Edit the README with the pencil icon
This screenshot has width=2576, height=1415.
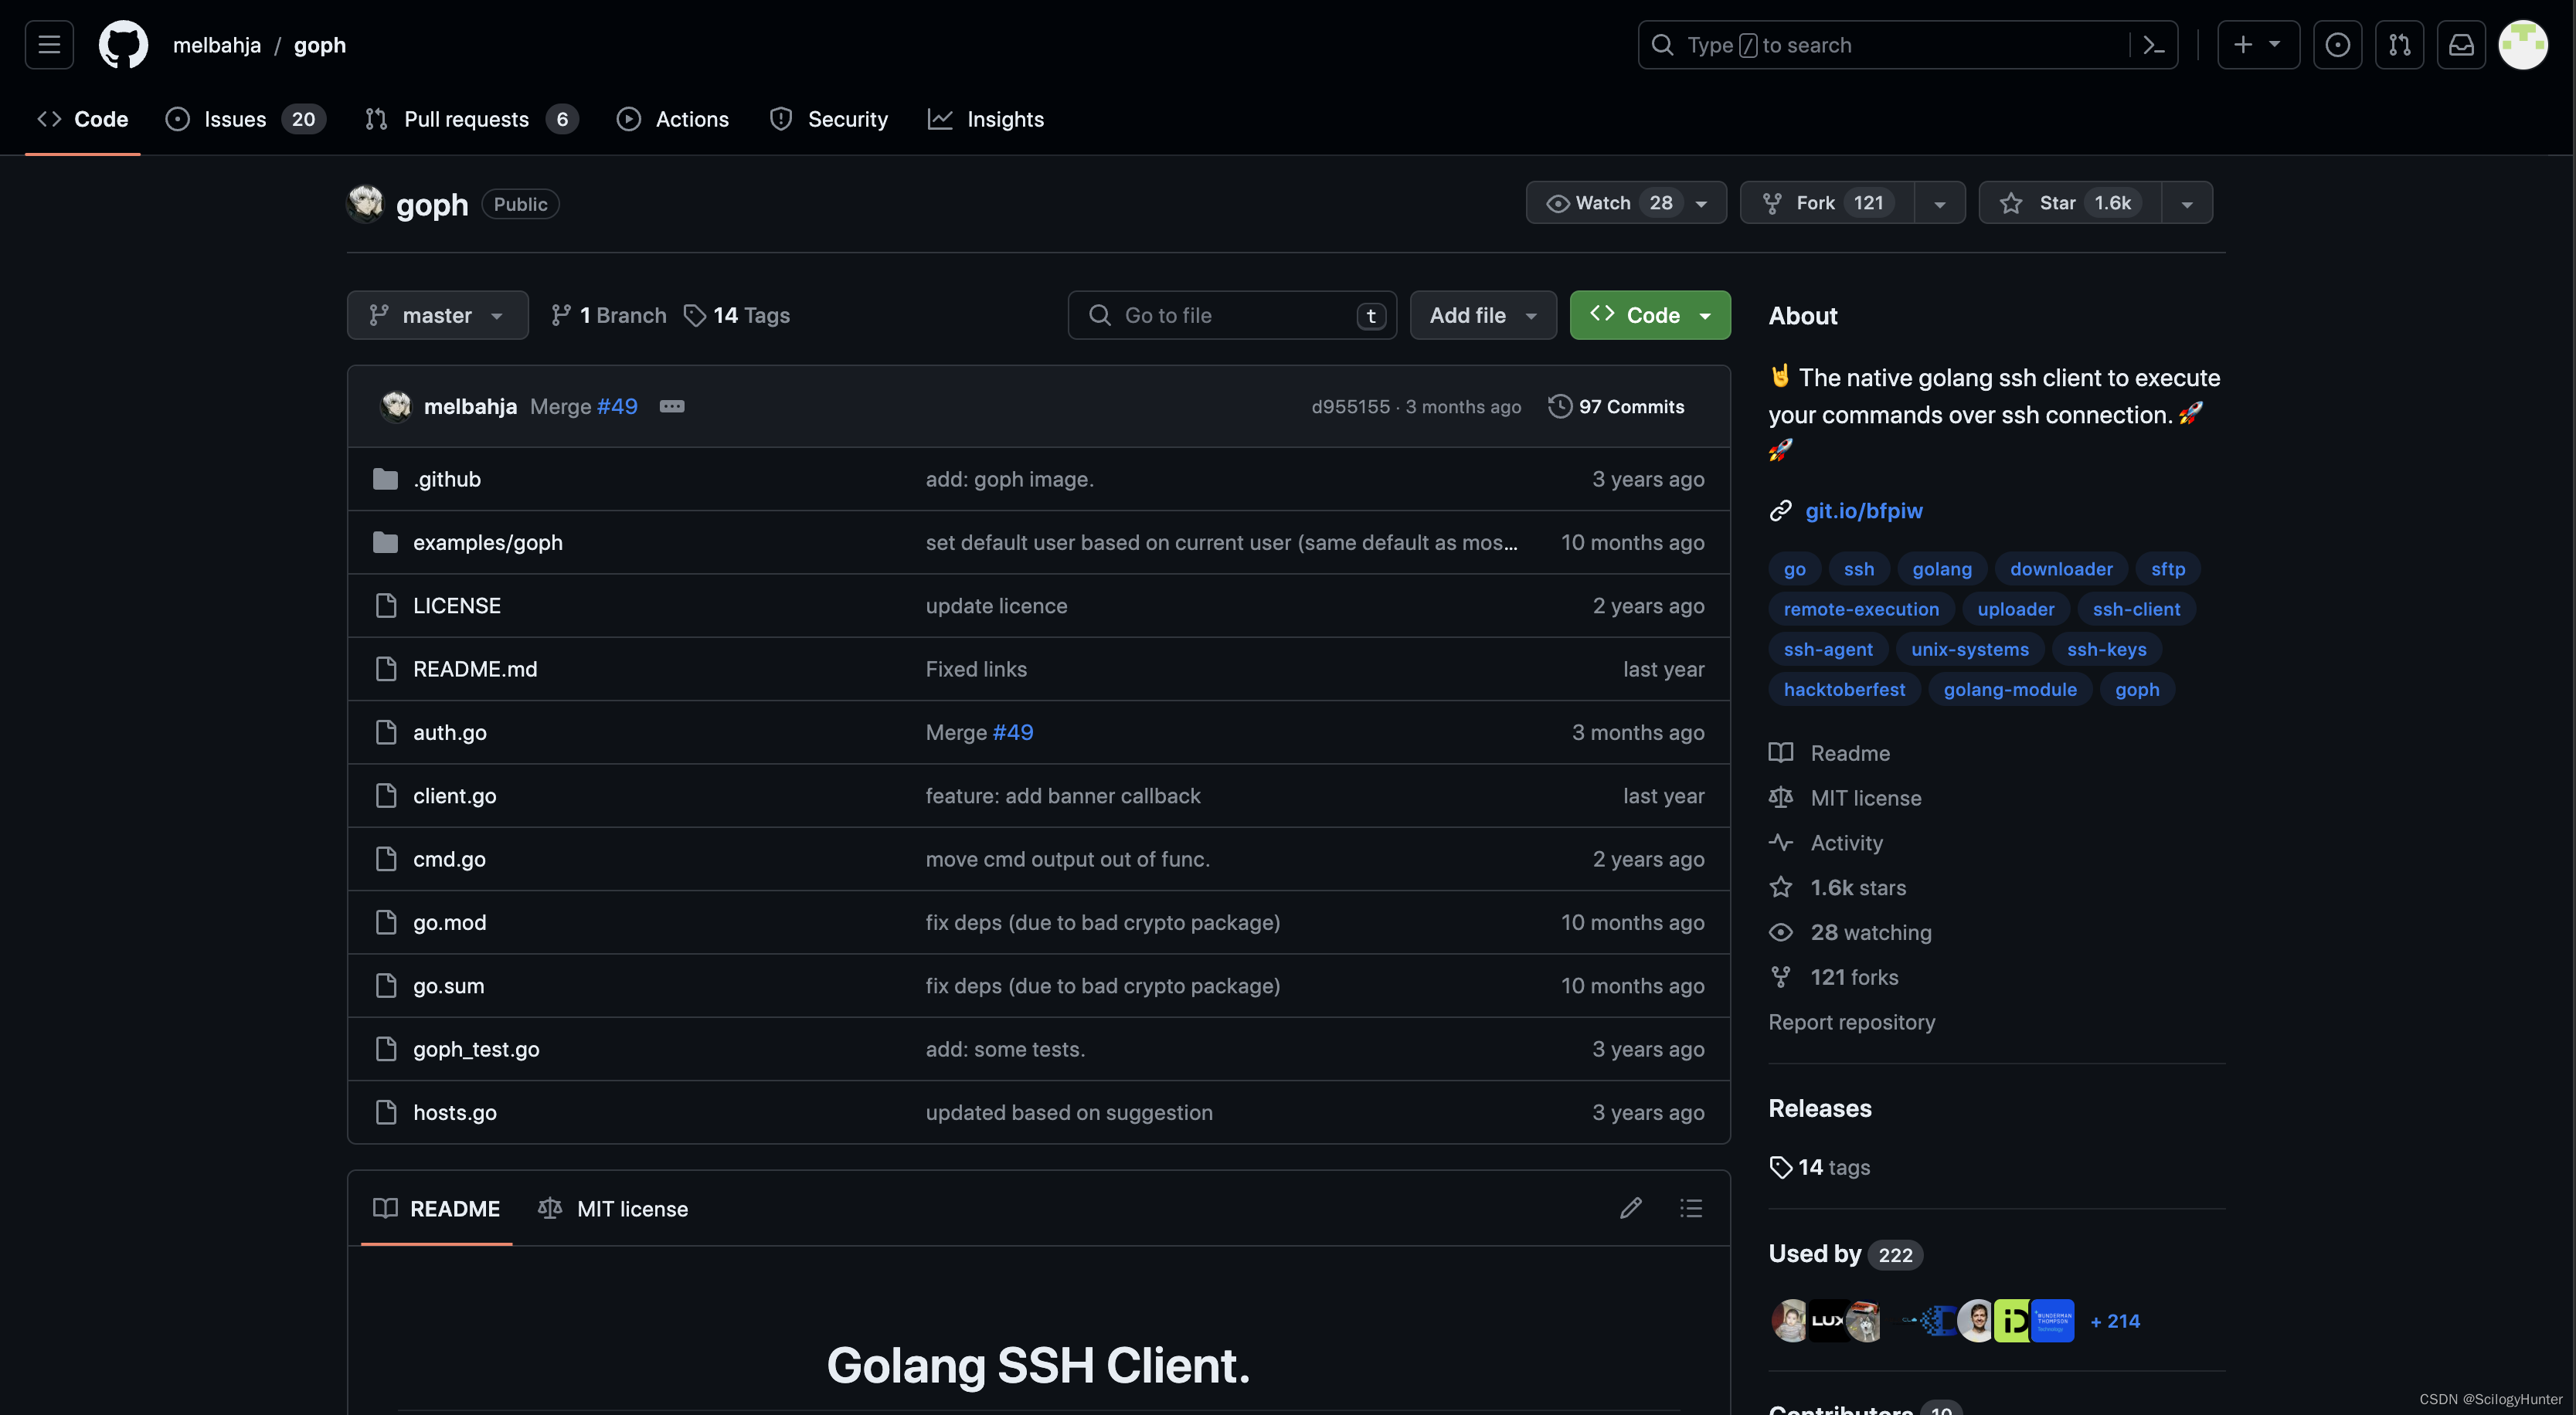(x=1630, y=1208)
